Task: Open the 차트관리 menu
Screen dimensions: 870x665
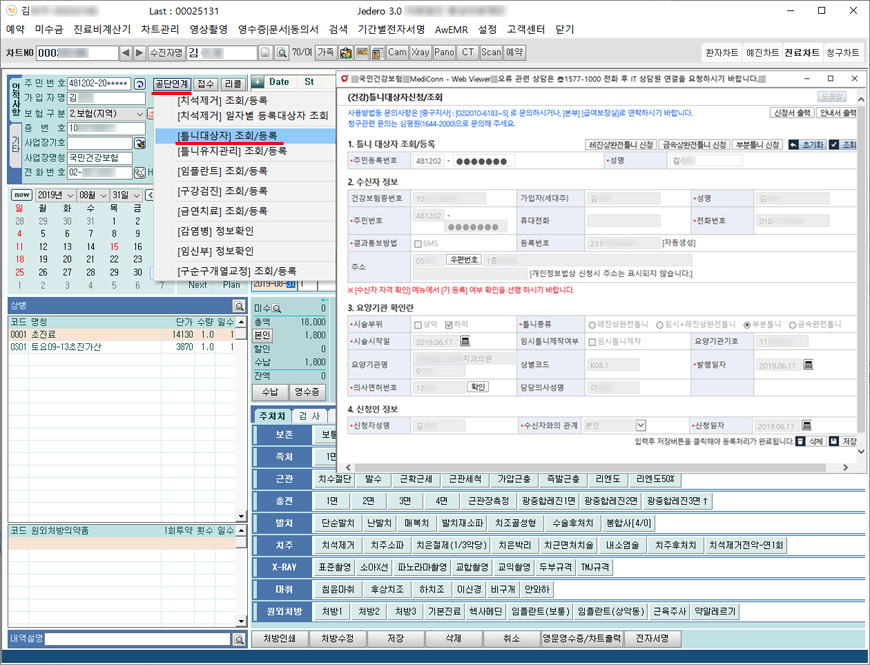Action: coord(160,29)
